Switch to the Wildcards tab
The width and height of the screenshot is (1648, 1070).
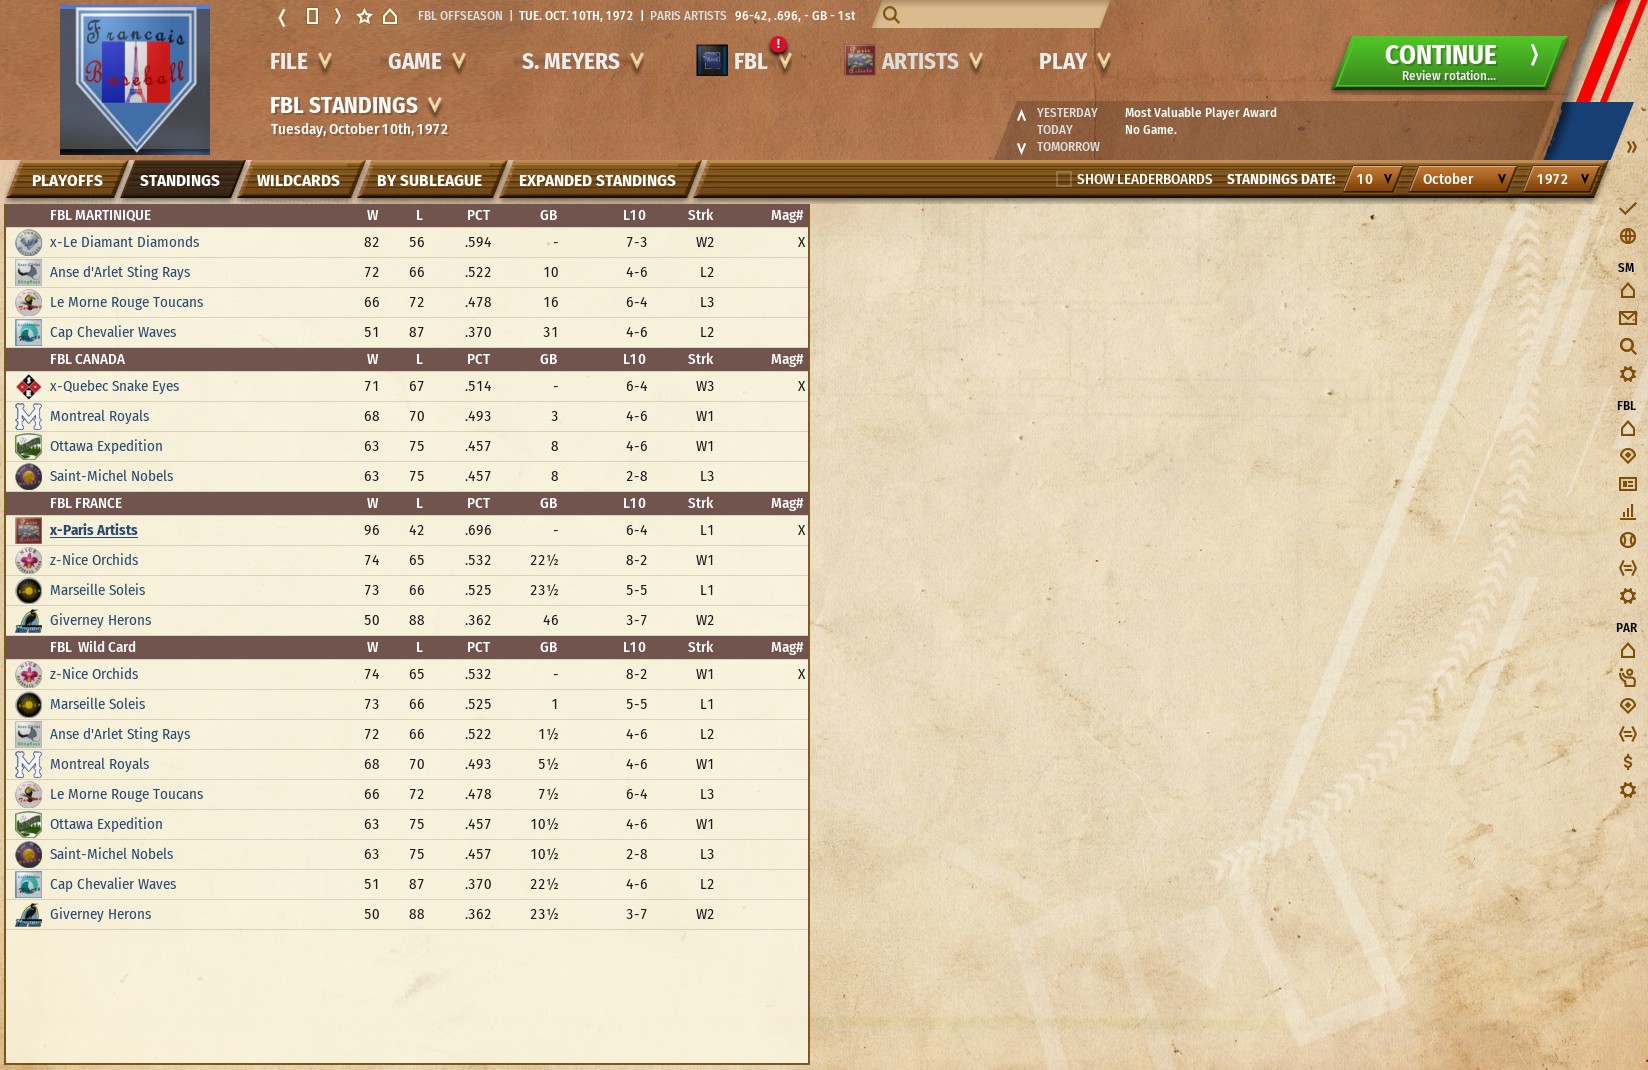click(x=298, y=180)
